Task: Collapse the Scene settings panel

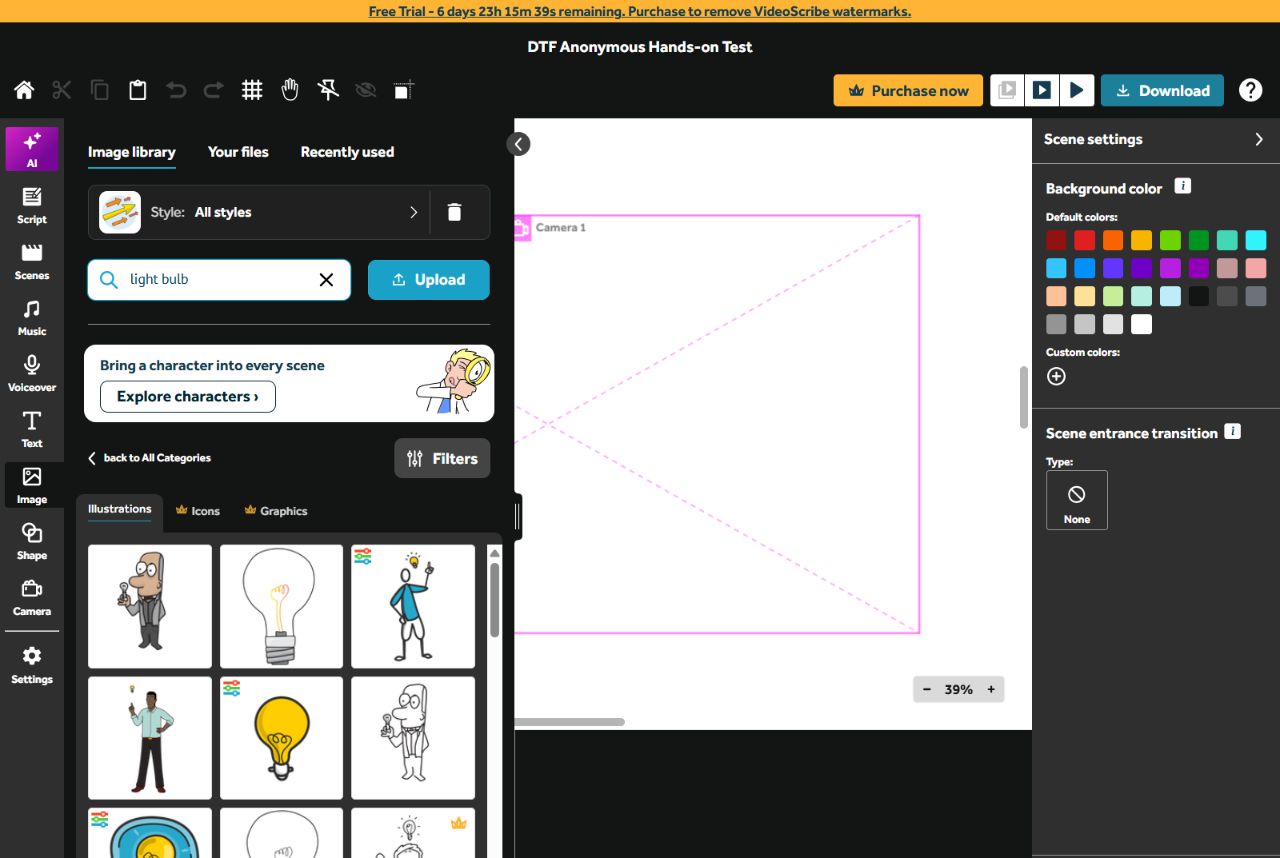Action: (1259, 139)
